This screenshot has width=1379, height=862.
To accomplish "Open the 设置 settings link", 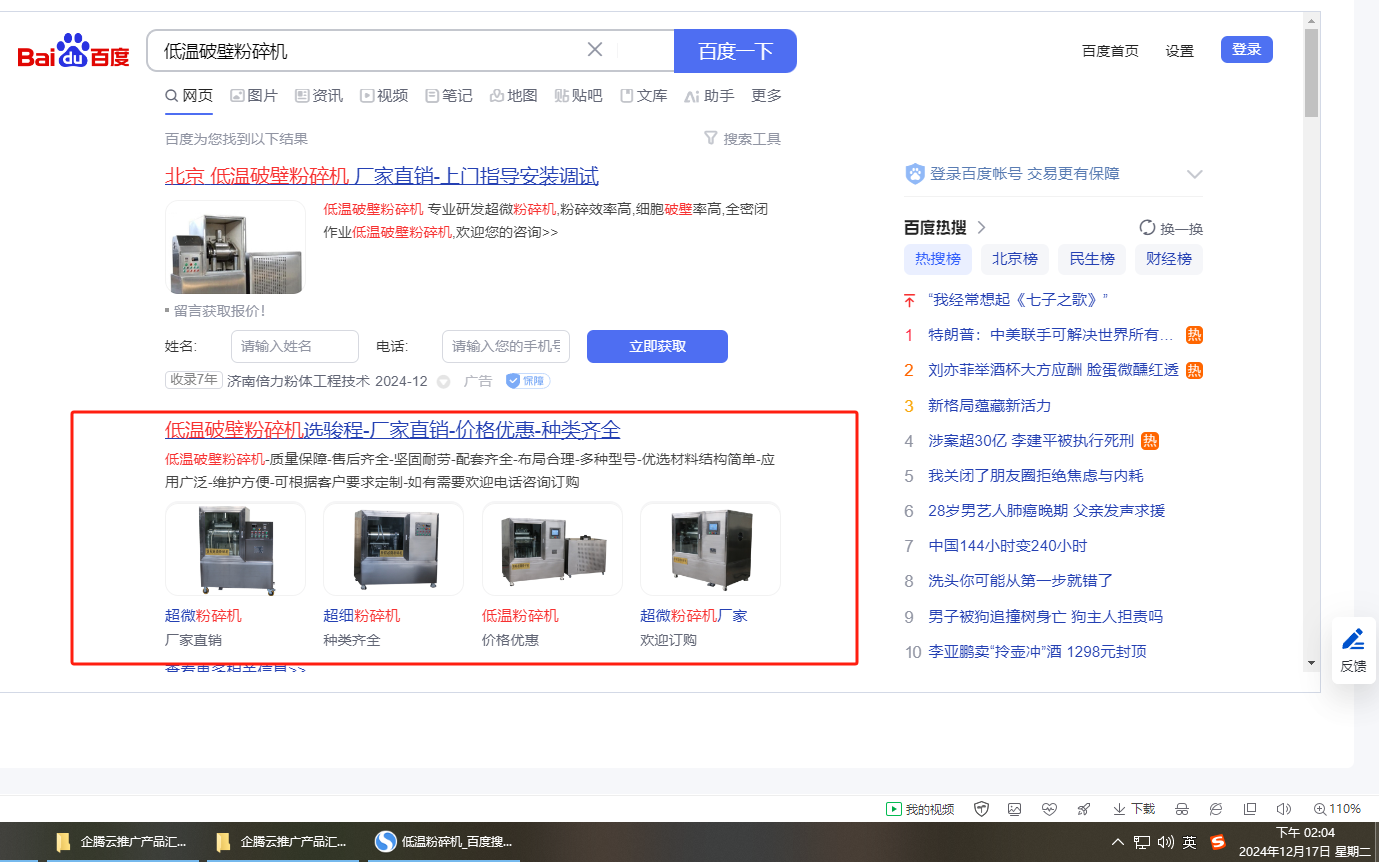I will click(1180, 51).
